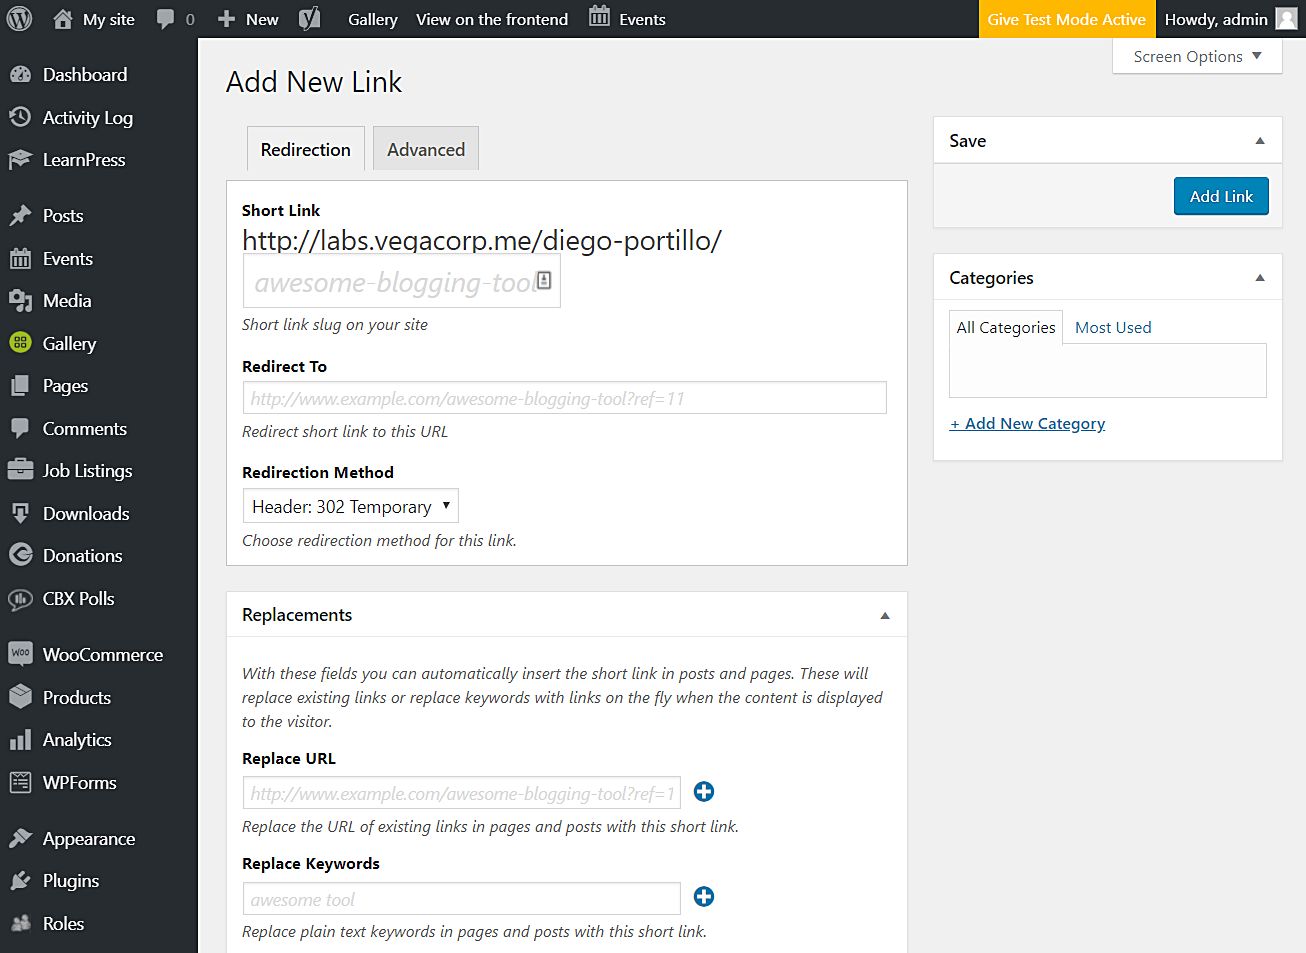
Task: Open the Redirection Method dropdown
Action: [350, 507]
